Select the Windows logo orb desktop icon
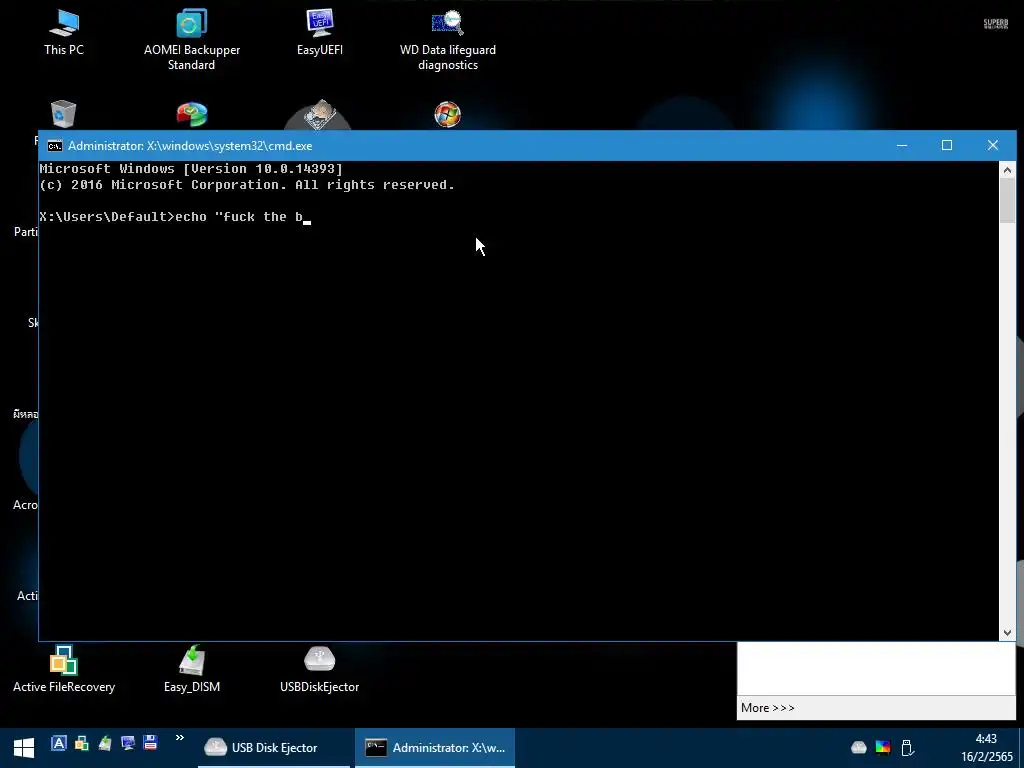Viewport: 1024px width, 768px height. (447, 114)
